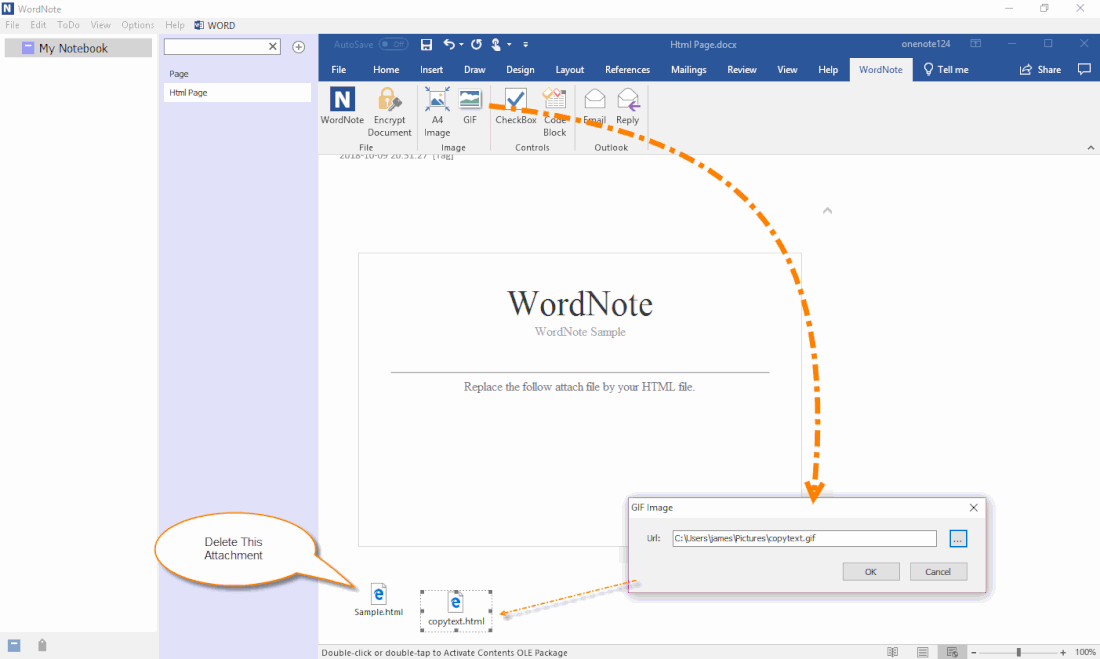Image resolution: width=1100 pixels, height=659 pixels.
Task: Adjust the zoom slider handle
Action: tap(1019, 652)
